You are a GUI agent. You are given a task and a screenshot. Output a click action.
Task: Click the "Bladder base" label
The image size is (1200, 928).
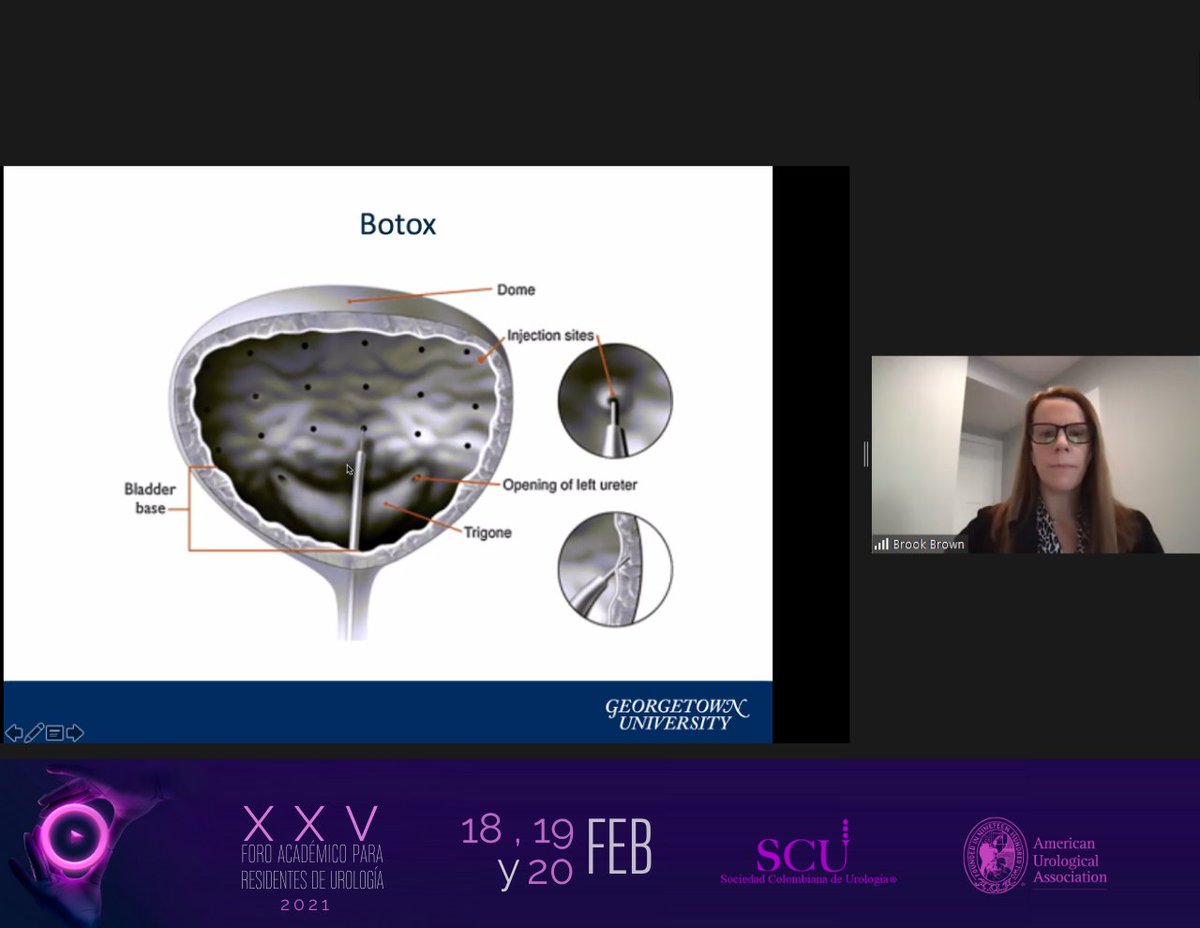(149, 499)
